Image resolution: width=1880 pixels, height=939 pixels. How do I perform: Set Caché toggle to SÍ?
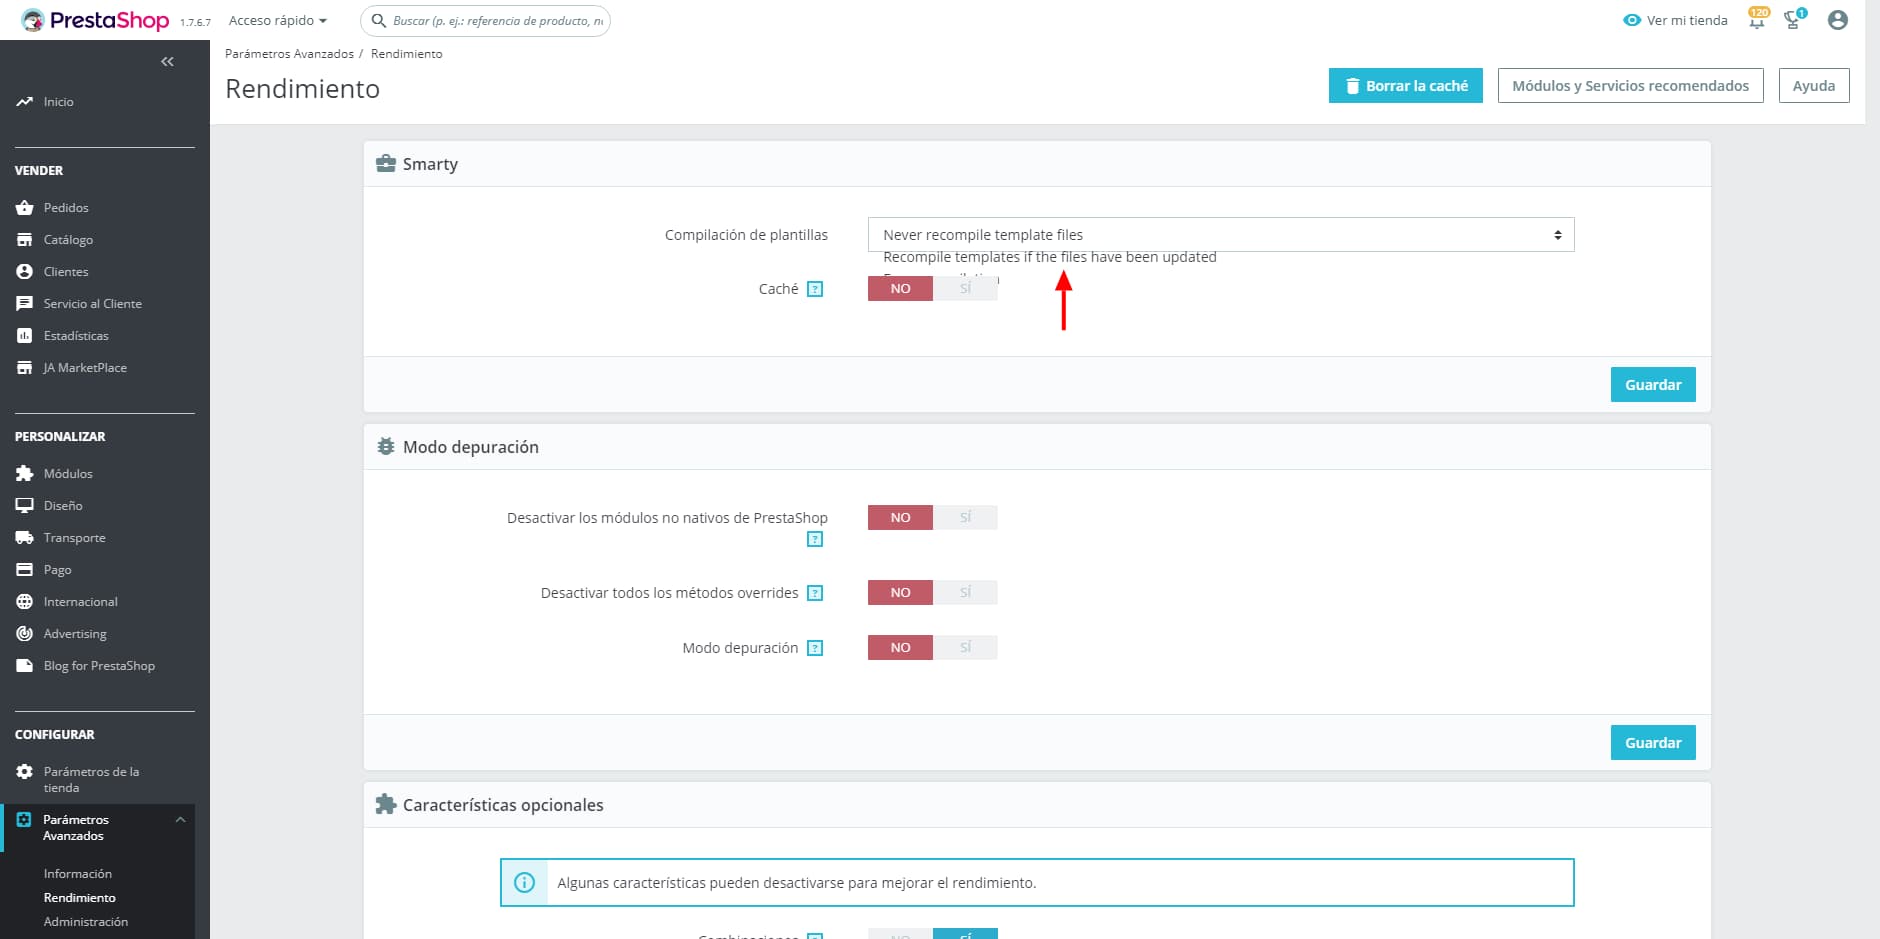[965, 288]
